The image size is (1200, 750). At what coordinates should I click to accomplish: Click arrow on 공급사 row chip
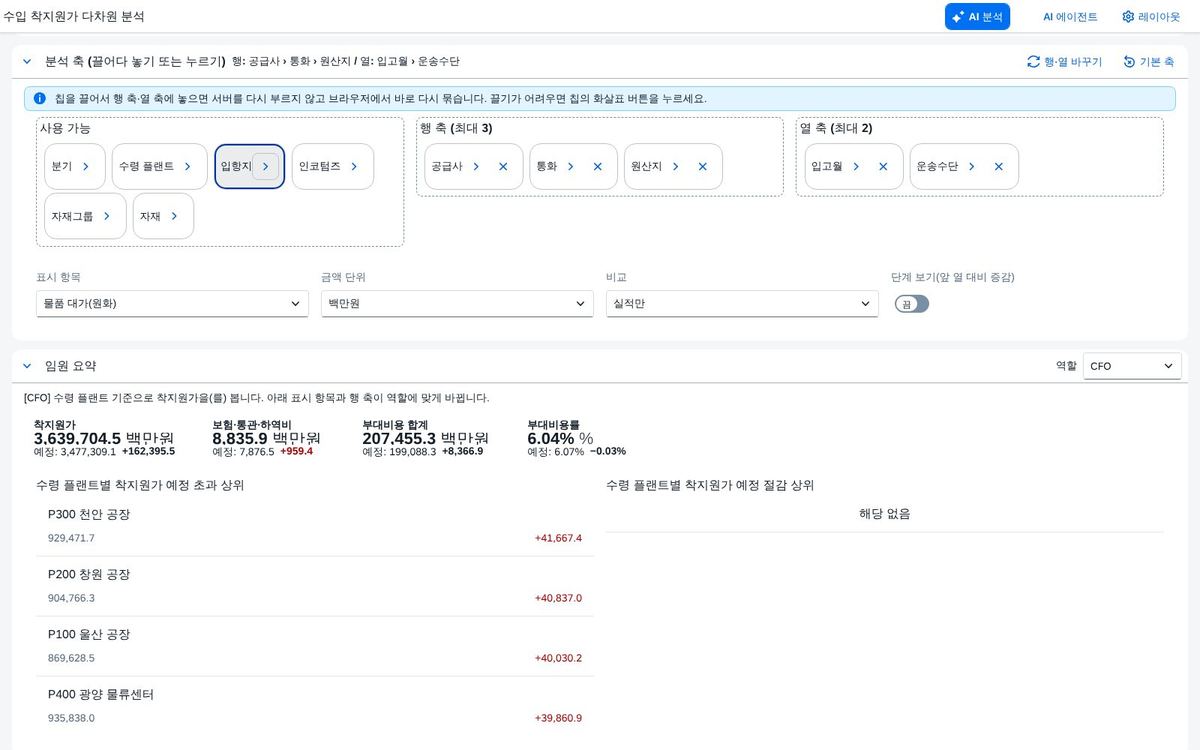(x=477, y=167)
